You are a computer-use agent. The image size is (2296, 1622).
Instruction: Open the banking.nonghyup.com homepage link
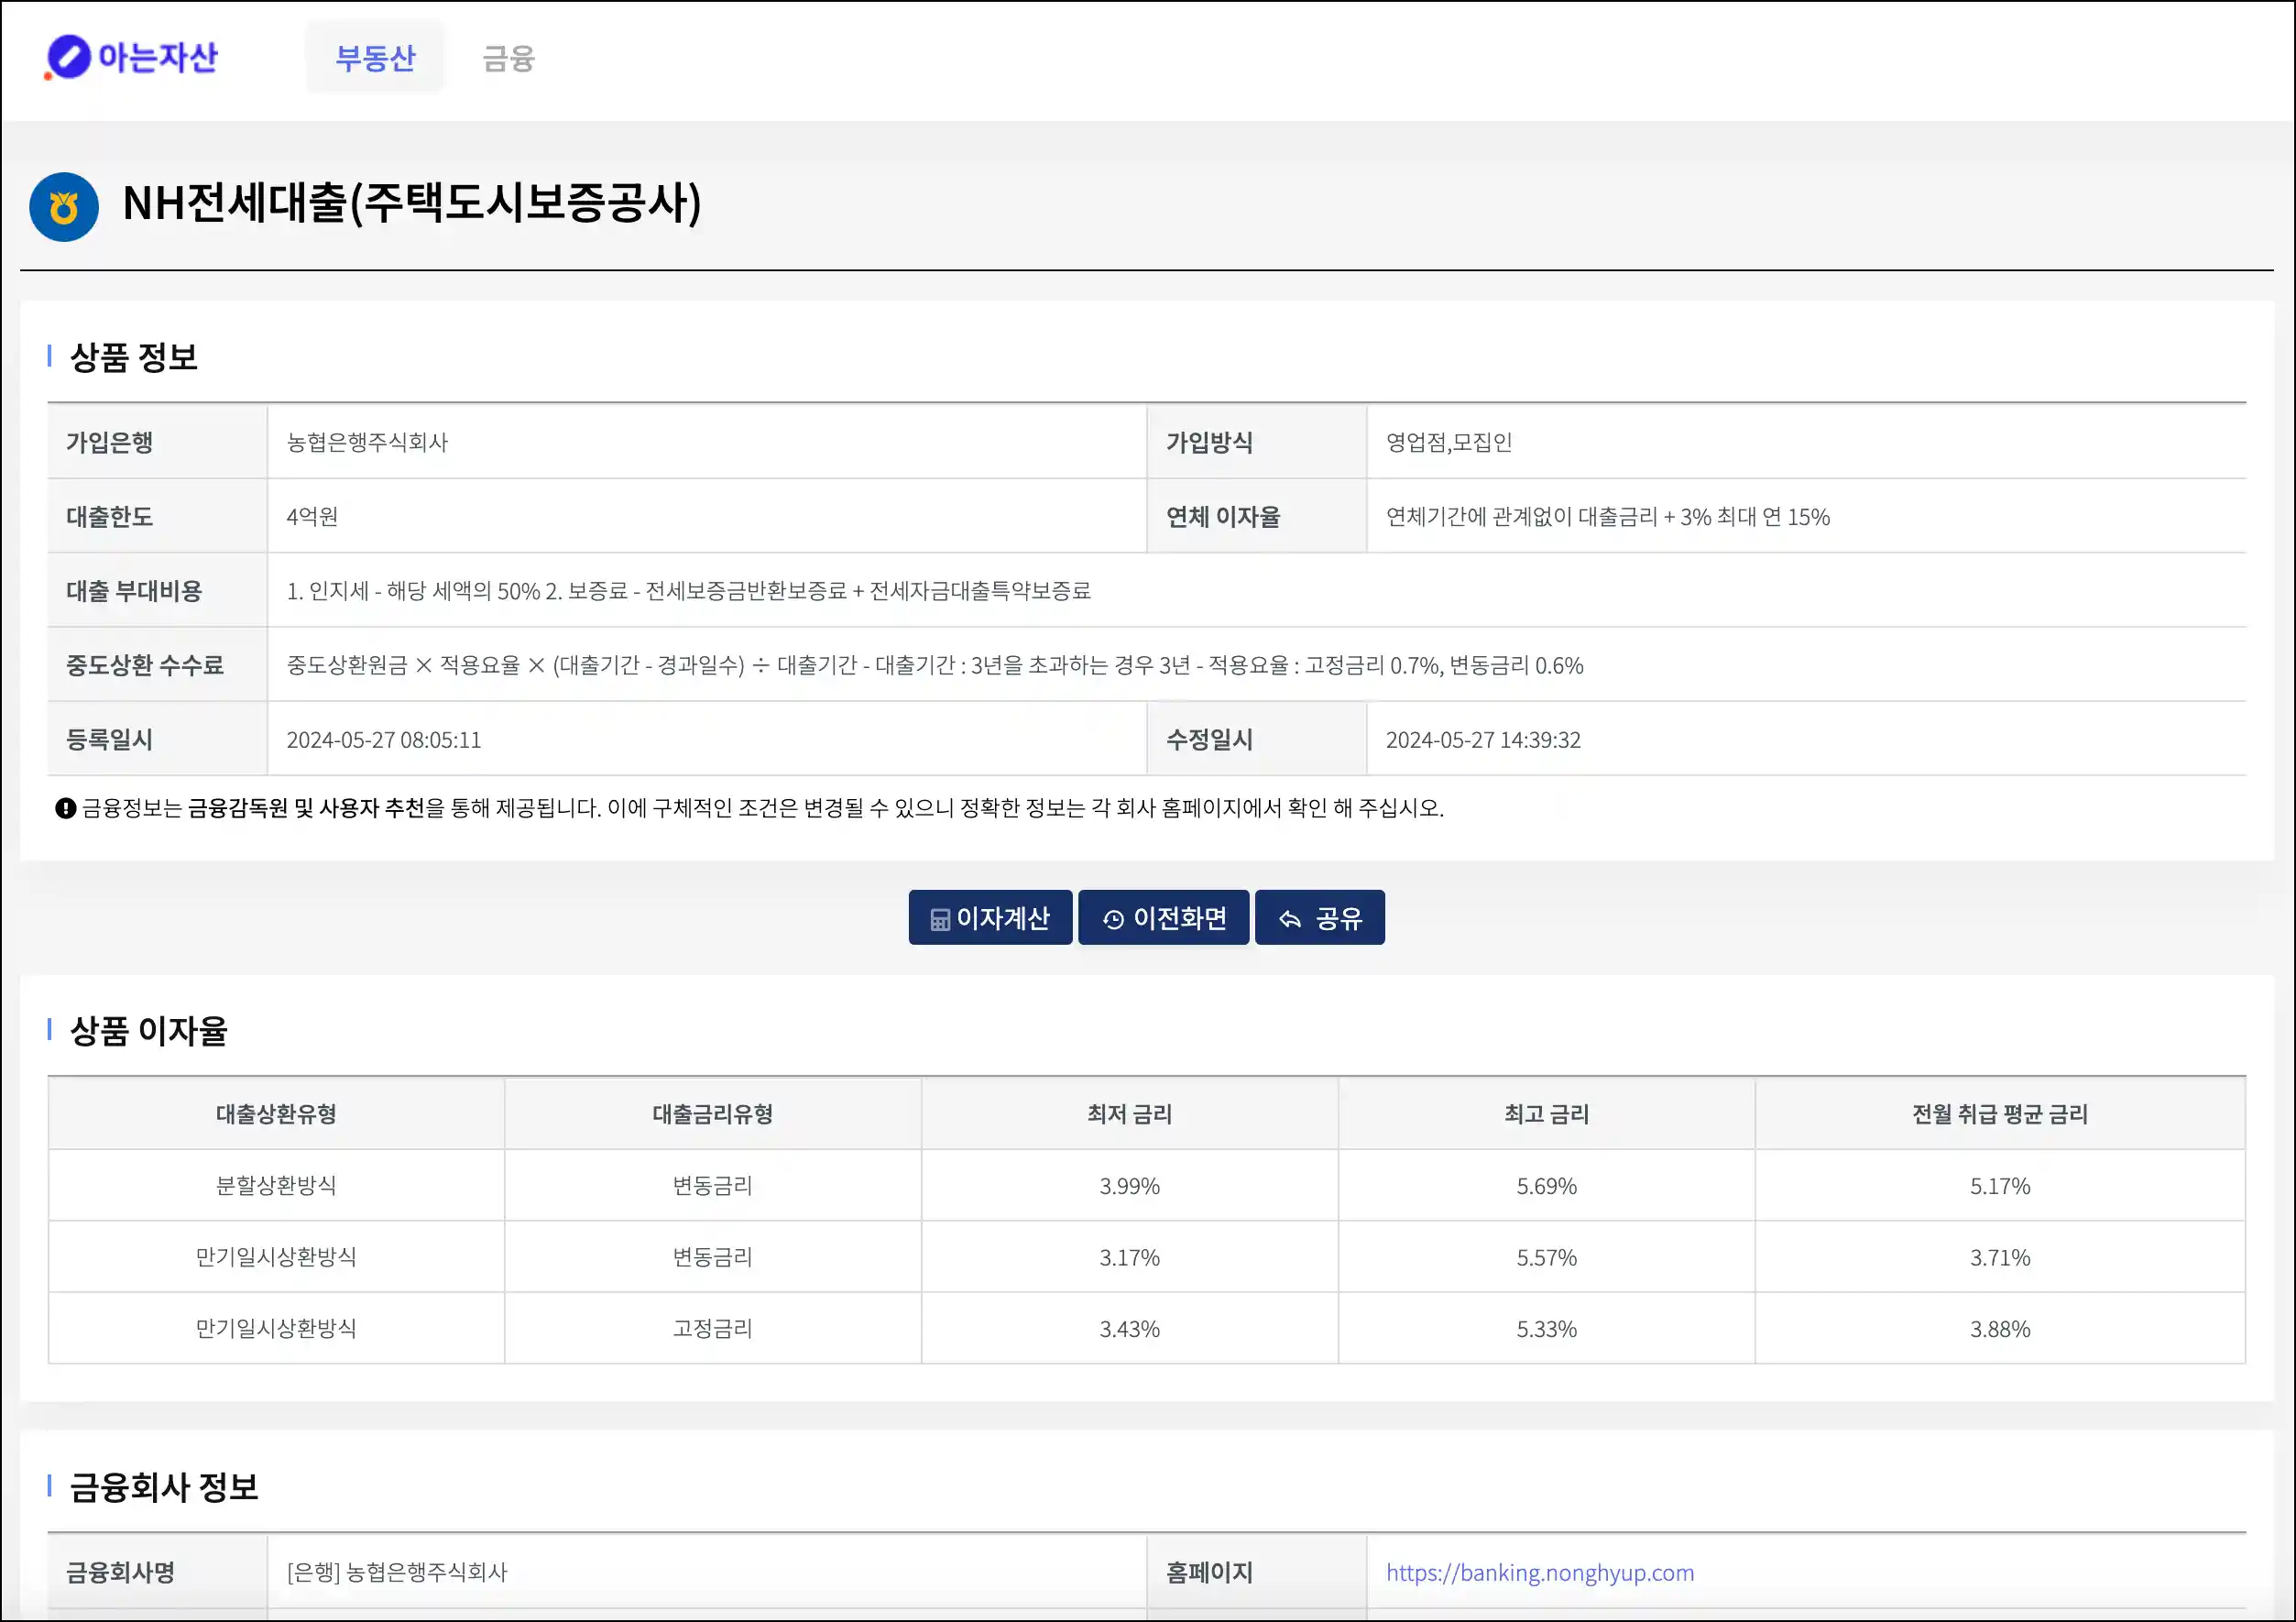(x=1540, y=1572)
